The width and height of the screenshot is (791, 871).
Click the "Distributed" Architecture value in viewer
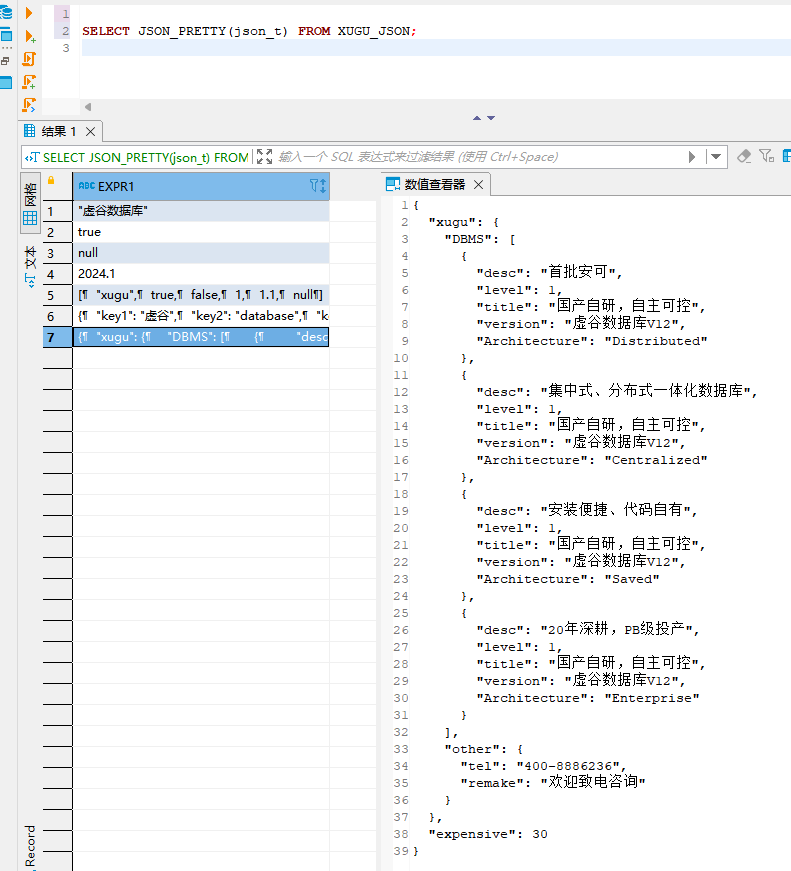tap(656, 341)
